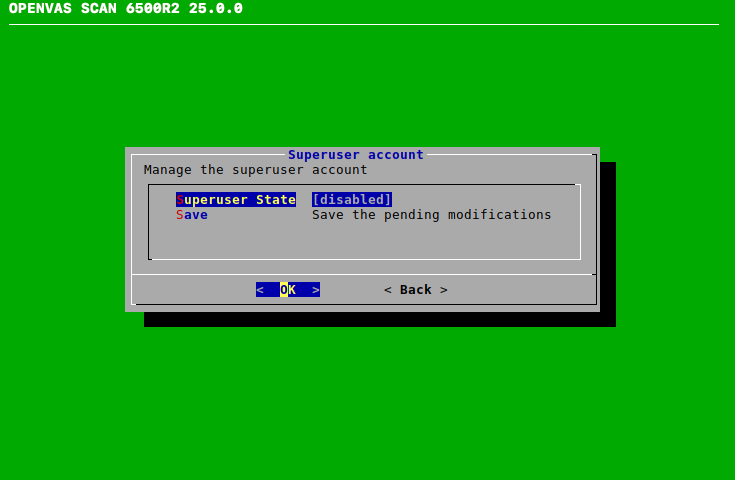Select the Save menu entry
Viewport: 735px width, 480px height.
pyautogui.click(x=192, y=215)
